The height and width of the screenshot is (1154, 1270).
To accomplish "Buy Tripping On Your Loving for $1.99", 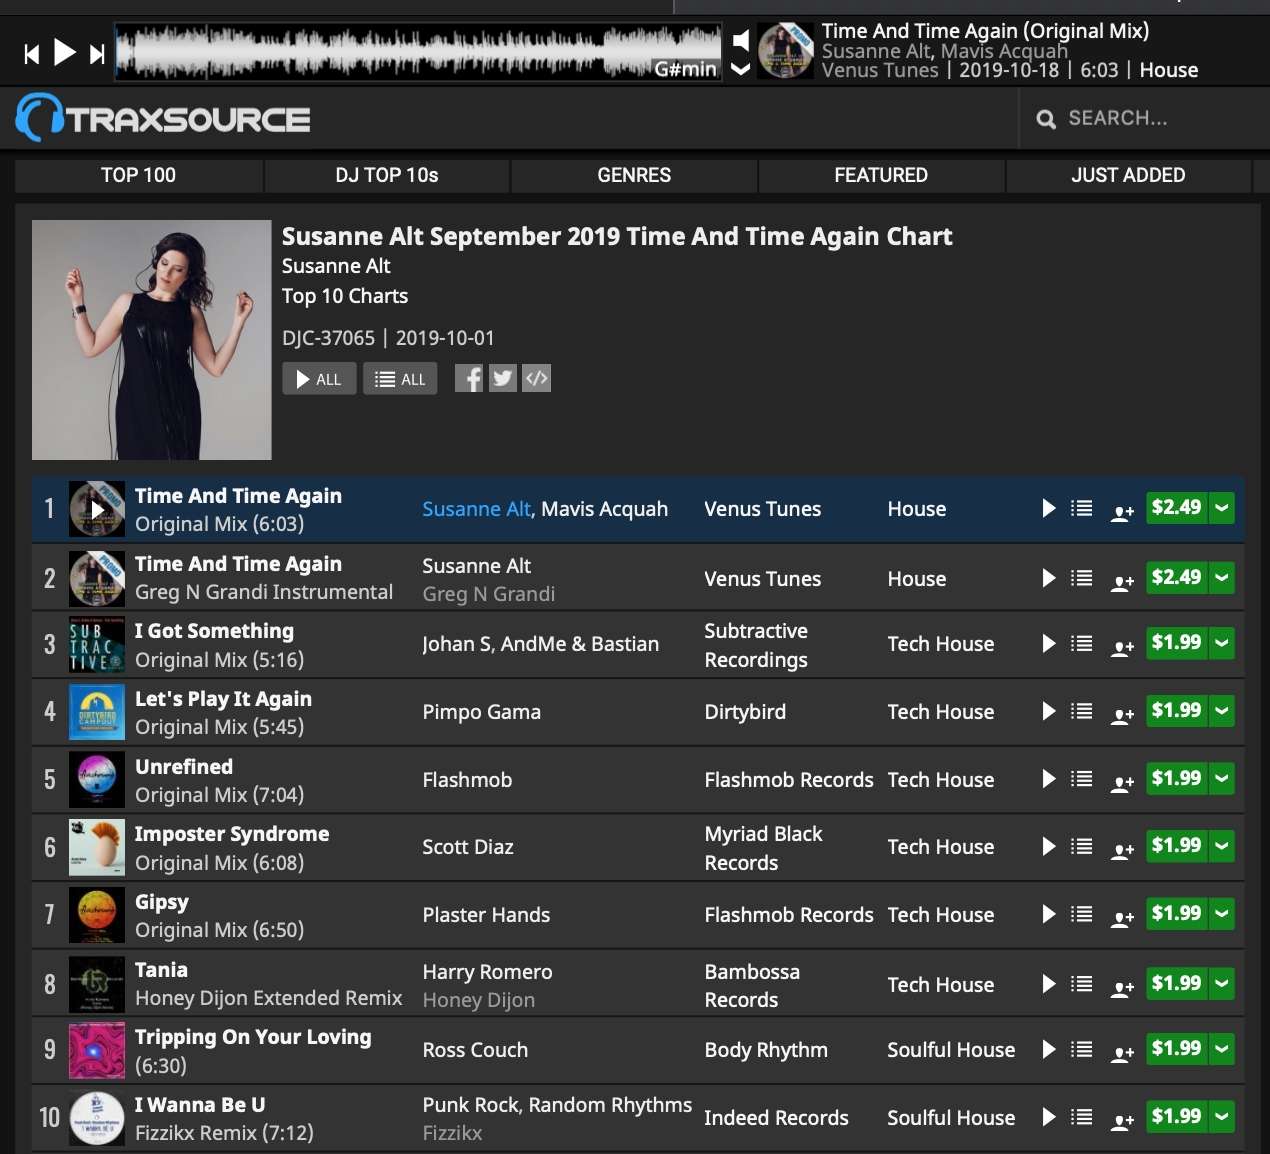I will pyautogui.click(x=1176, y=1049).
